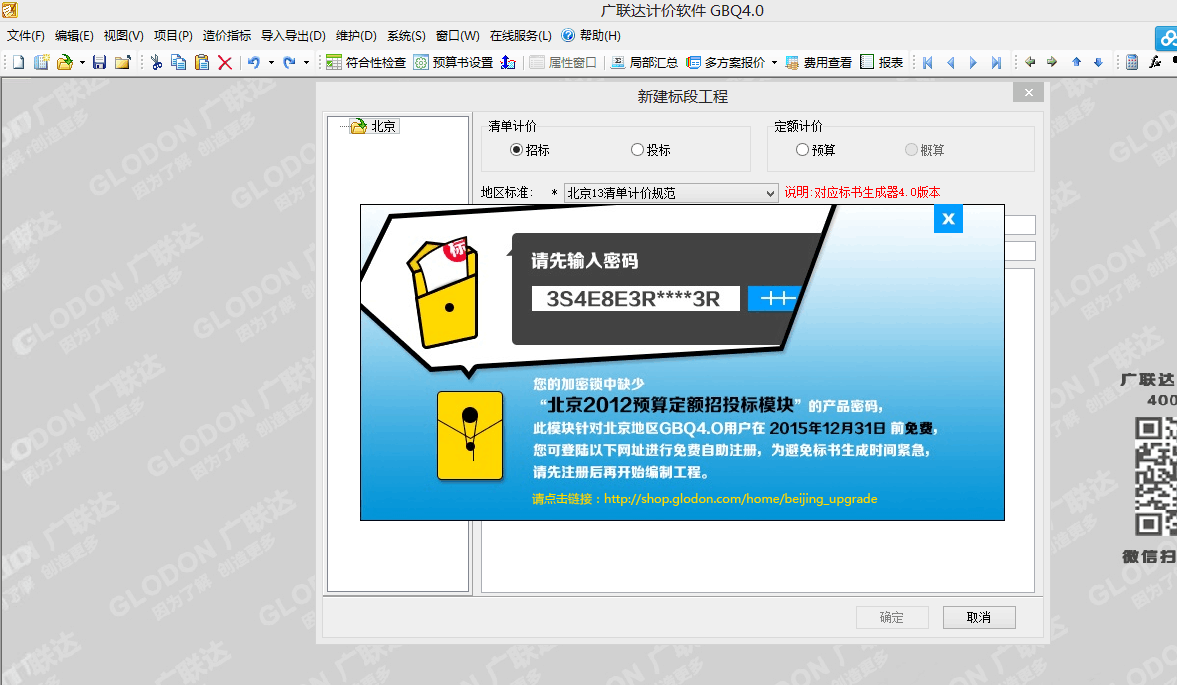Go to next record blue arrow

(973, 62)
